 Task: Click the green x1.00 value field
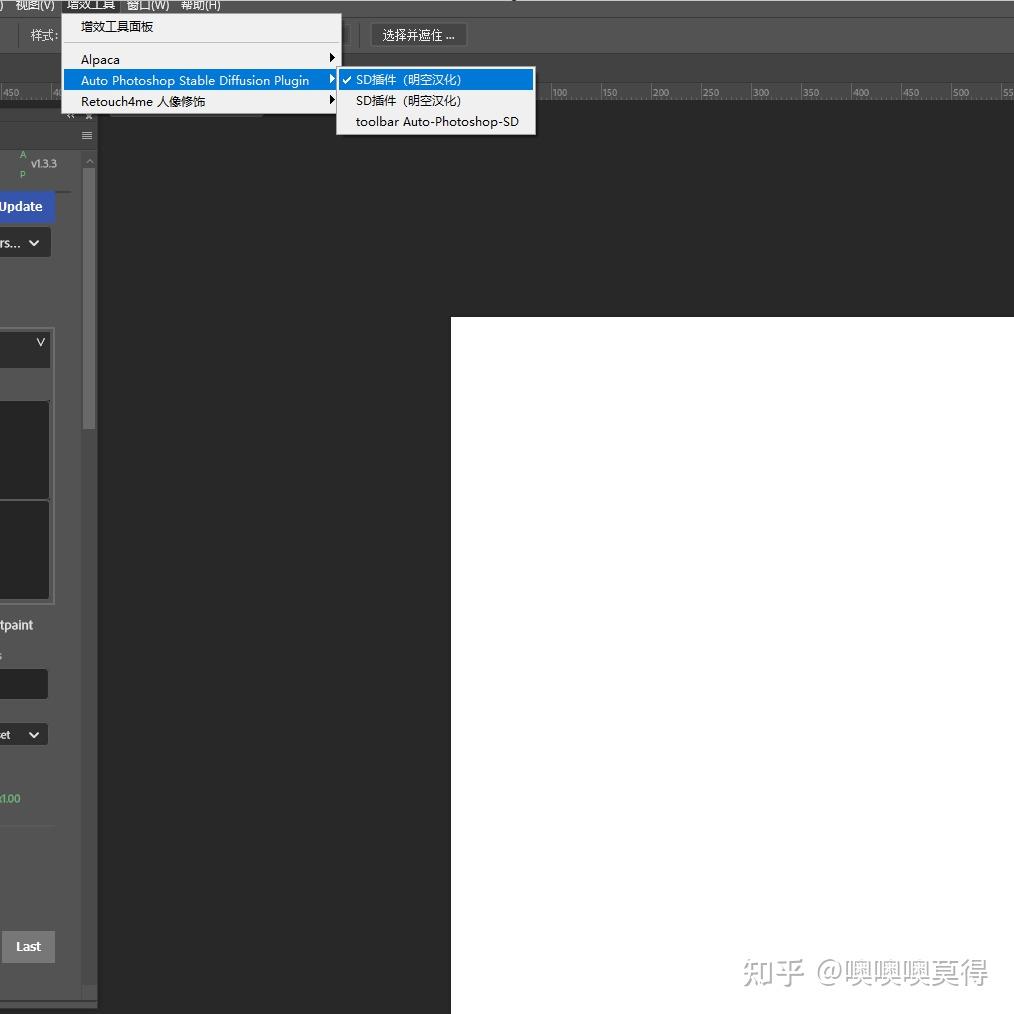coord(10,798)
